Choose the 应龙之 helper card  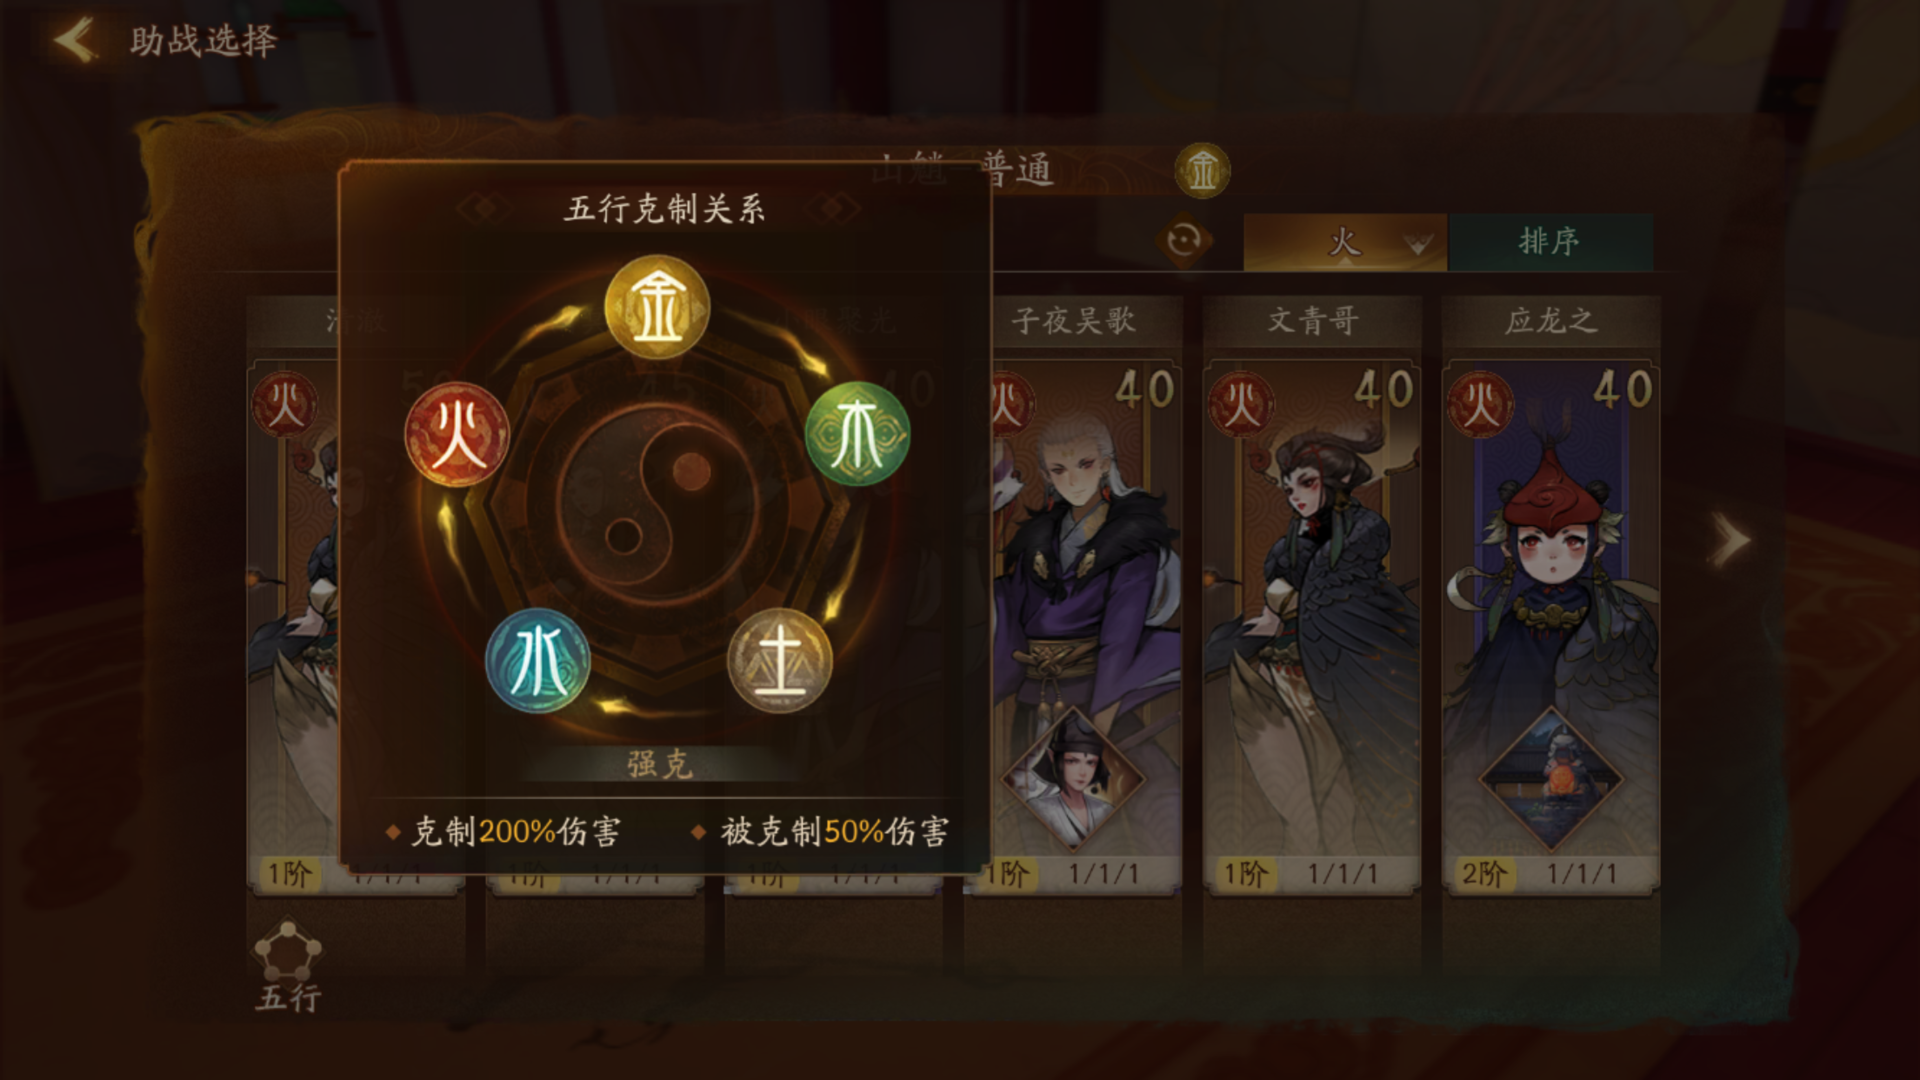(x=1551, y=595)
